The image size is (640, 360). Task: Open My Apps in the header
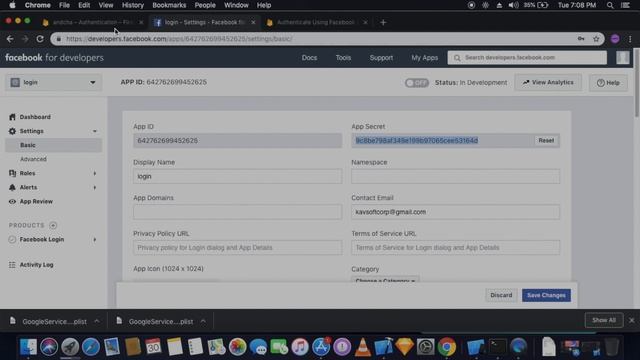pyautogui.click(x=424, y=58)
